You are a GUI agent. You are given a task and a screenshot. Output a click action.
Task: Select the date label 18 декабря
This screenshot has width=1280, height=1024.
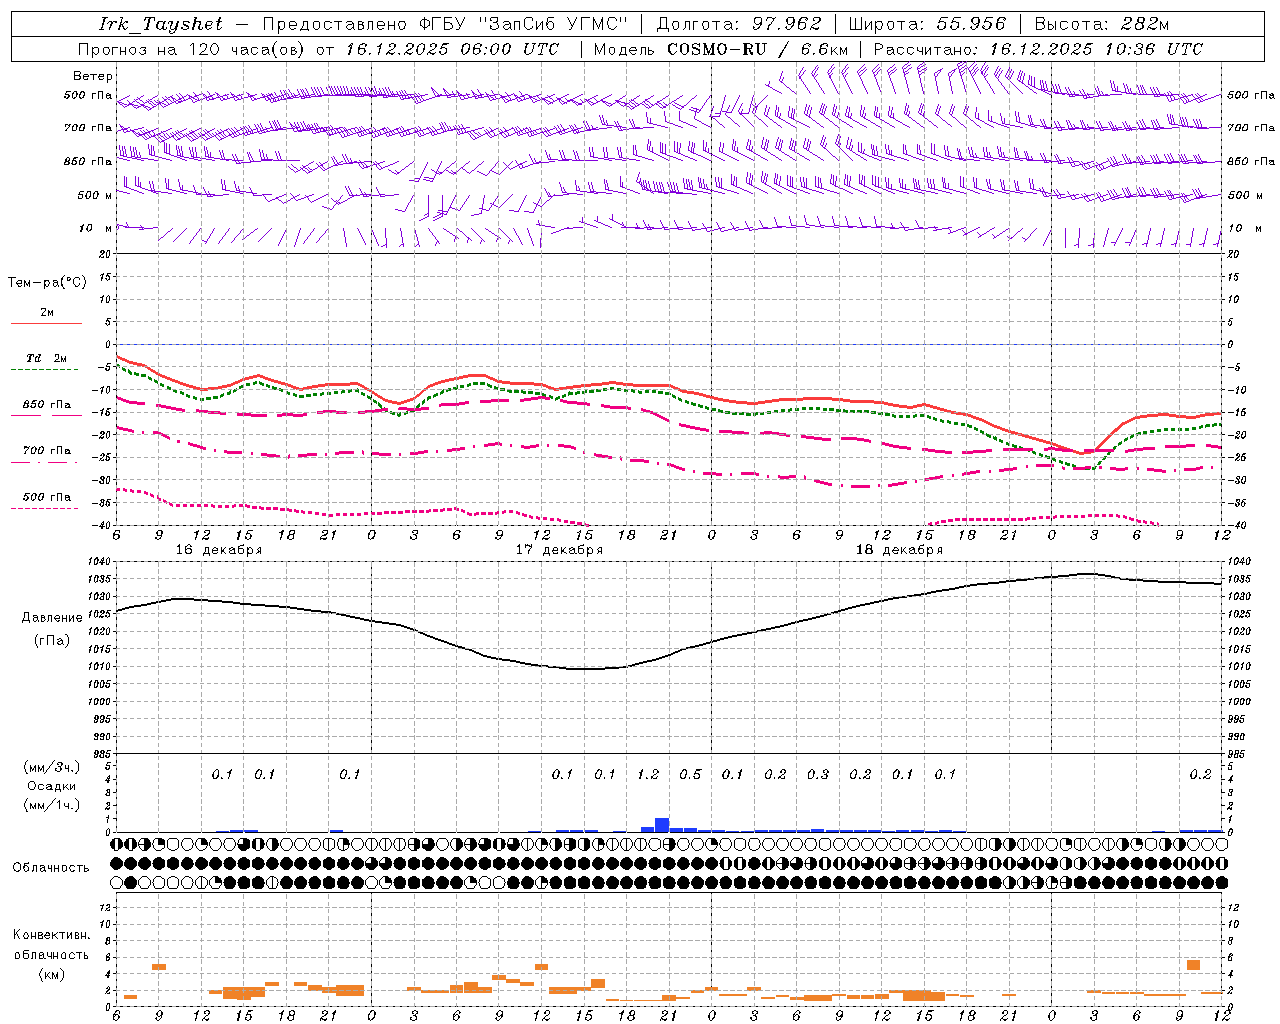point(899,550)
